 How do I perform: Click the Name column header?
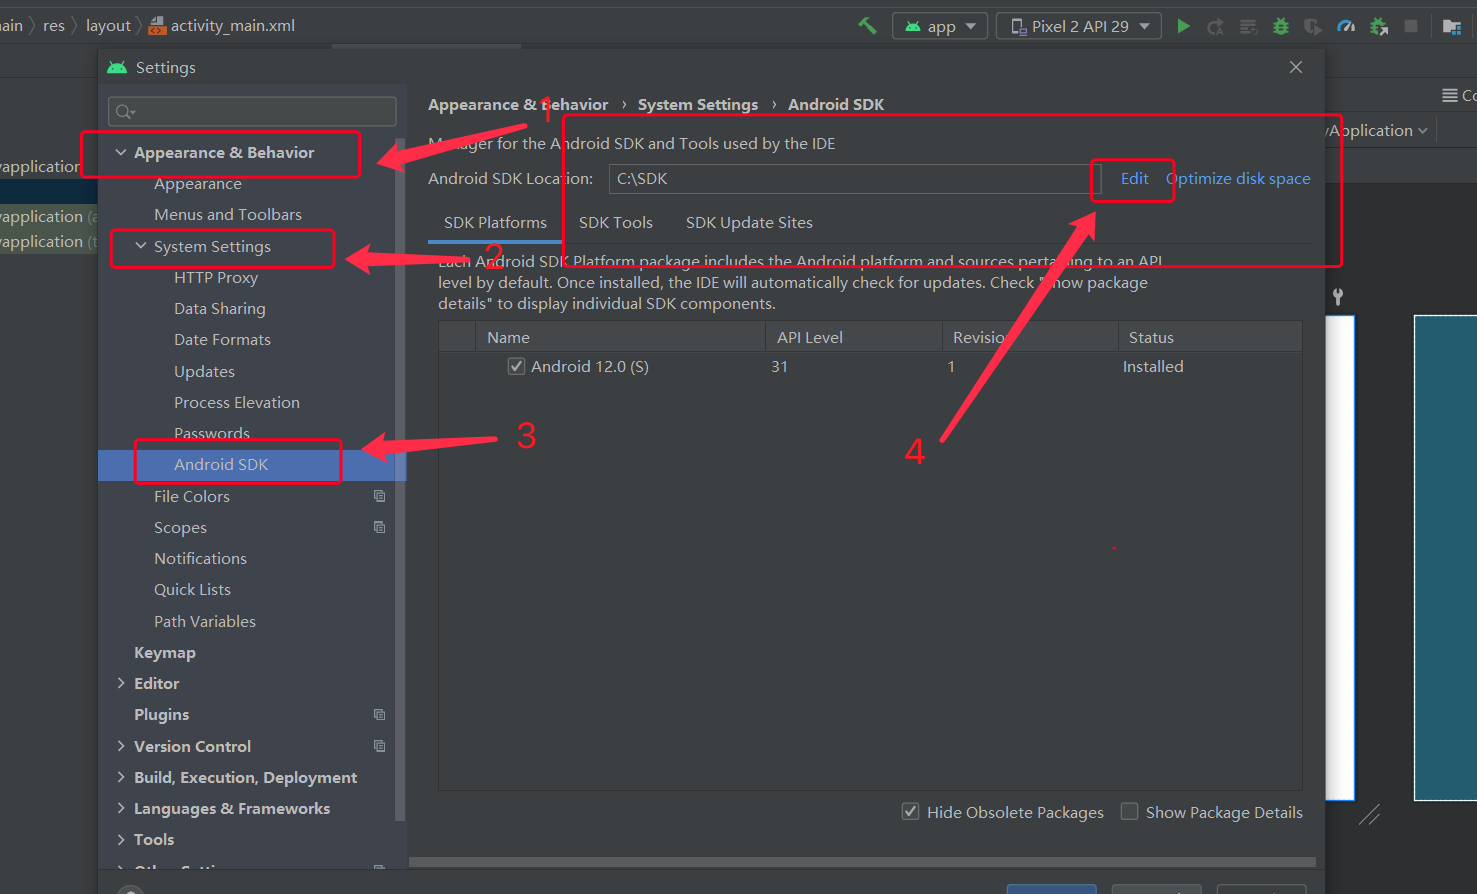(x=620, y=337)
